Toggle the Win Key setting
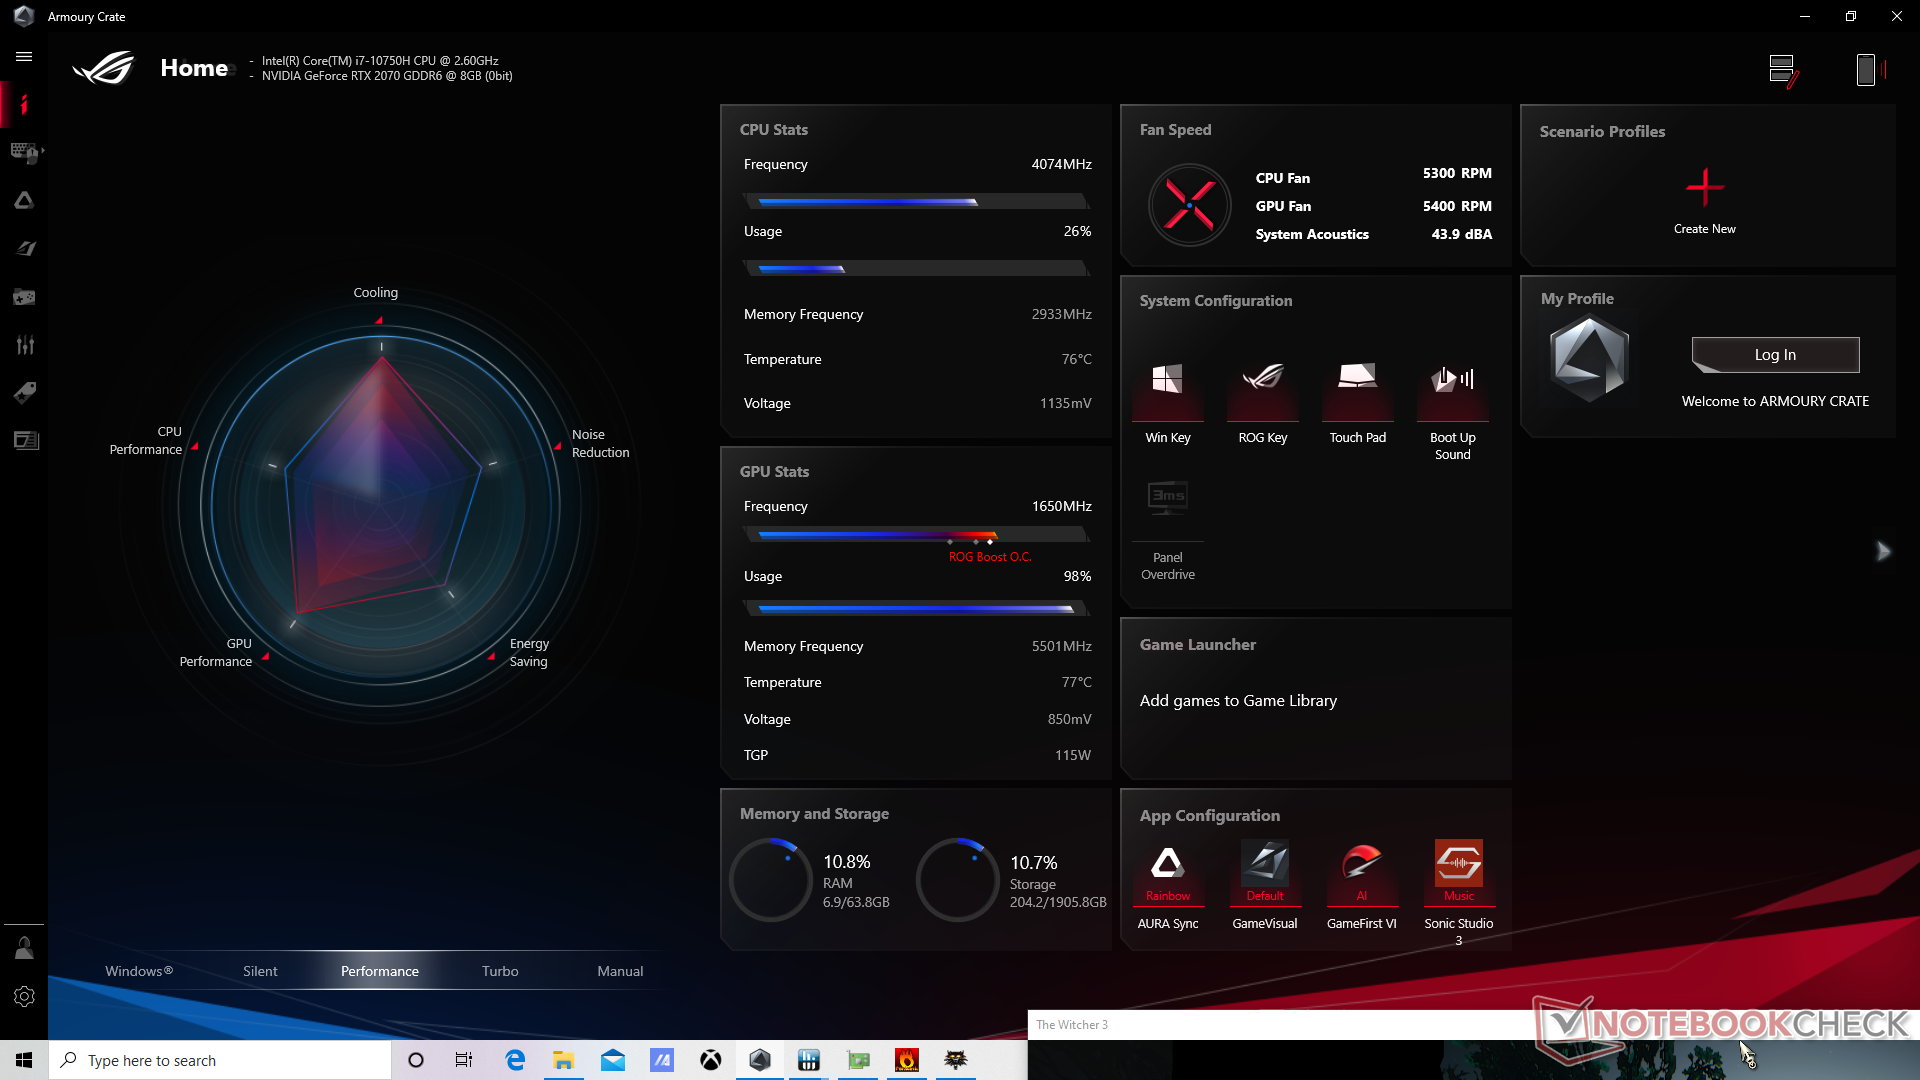 pos(1167,403)
